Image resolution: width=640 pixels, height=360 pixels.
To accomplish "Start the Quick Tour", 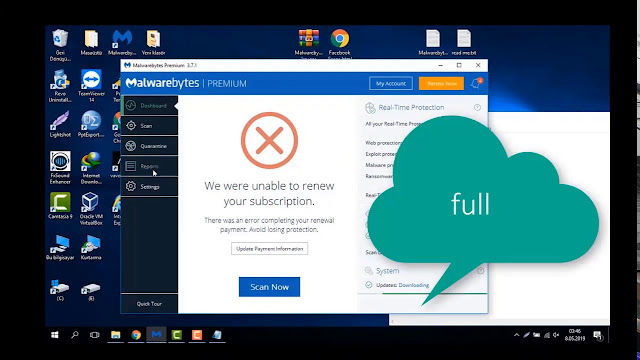I will [149, 304].
